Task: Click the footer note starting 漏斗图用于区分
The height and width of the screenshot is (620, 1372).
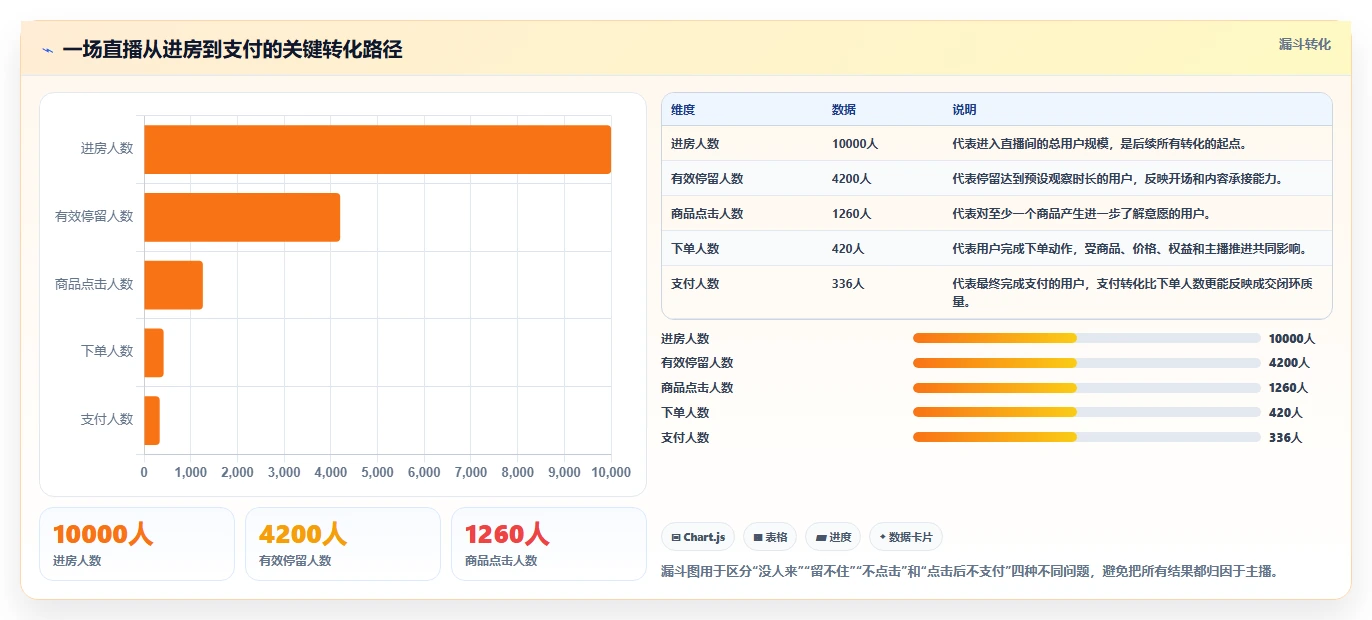Action: [970, 572]
